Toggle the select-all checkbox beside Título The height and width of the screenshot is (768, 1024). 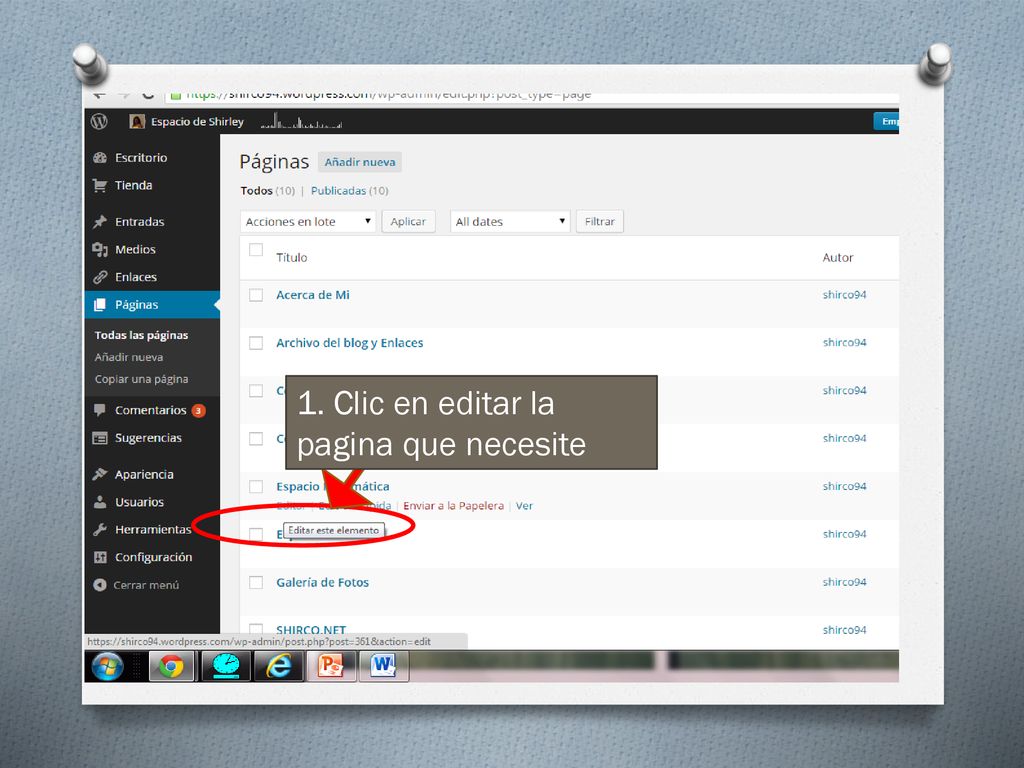point(256,250)
